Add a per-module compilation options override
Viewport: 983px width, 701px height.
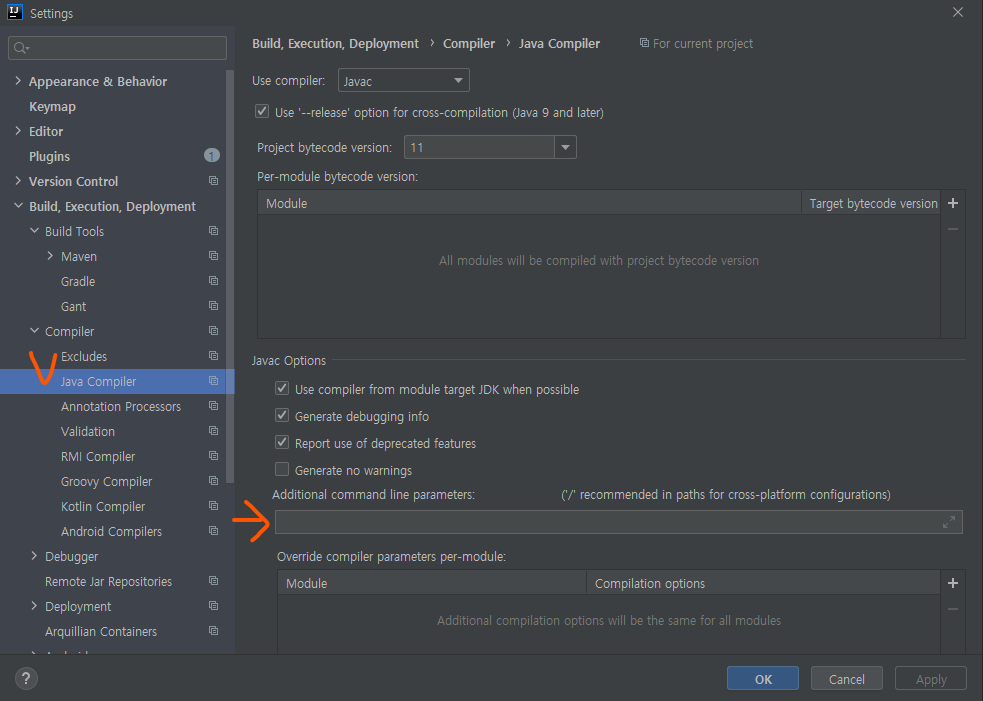coord(953,583)
